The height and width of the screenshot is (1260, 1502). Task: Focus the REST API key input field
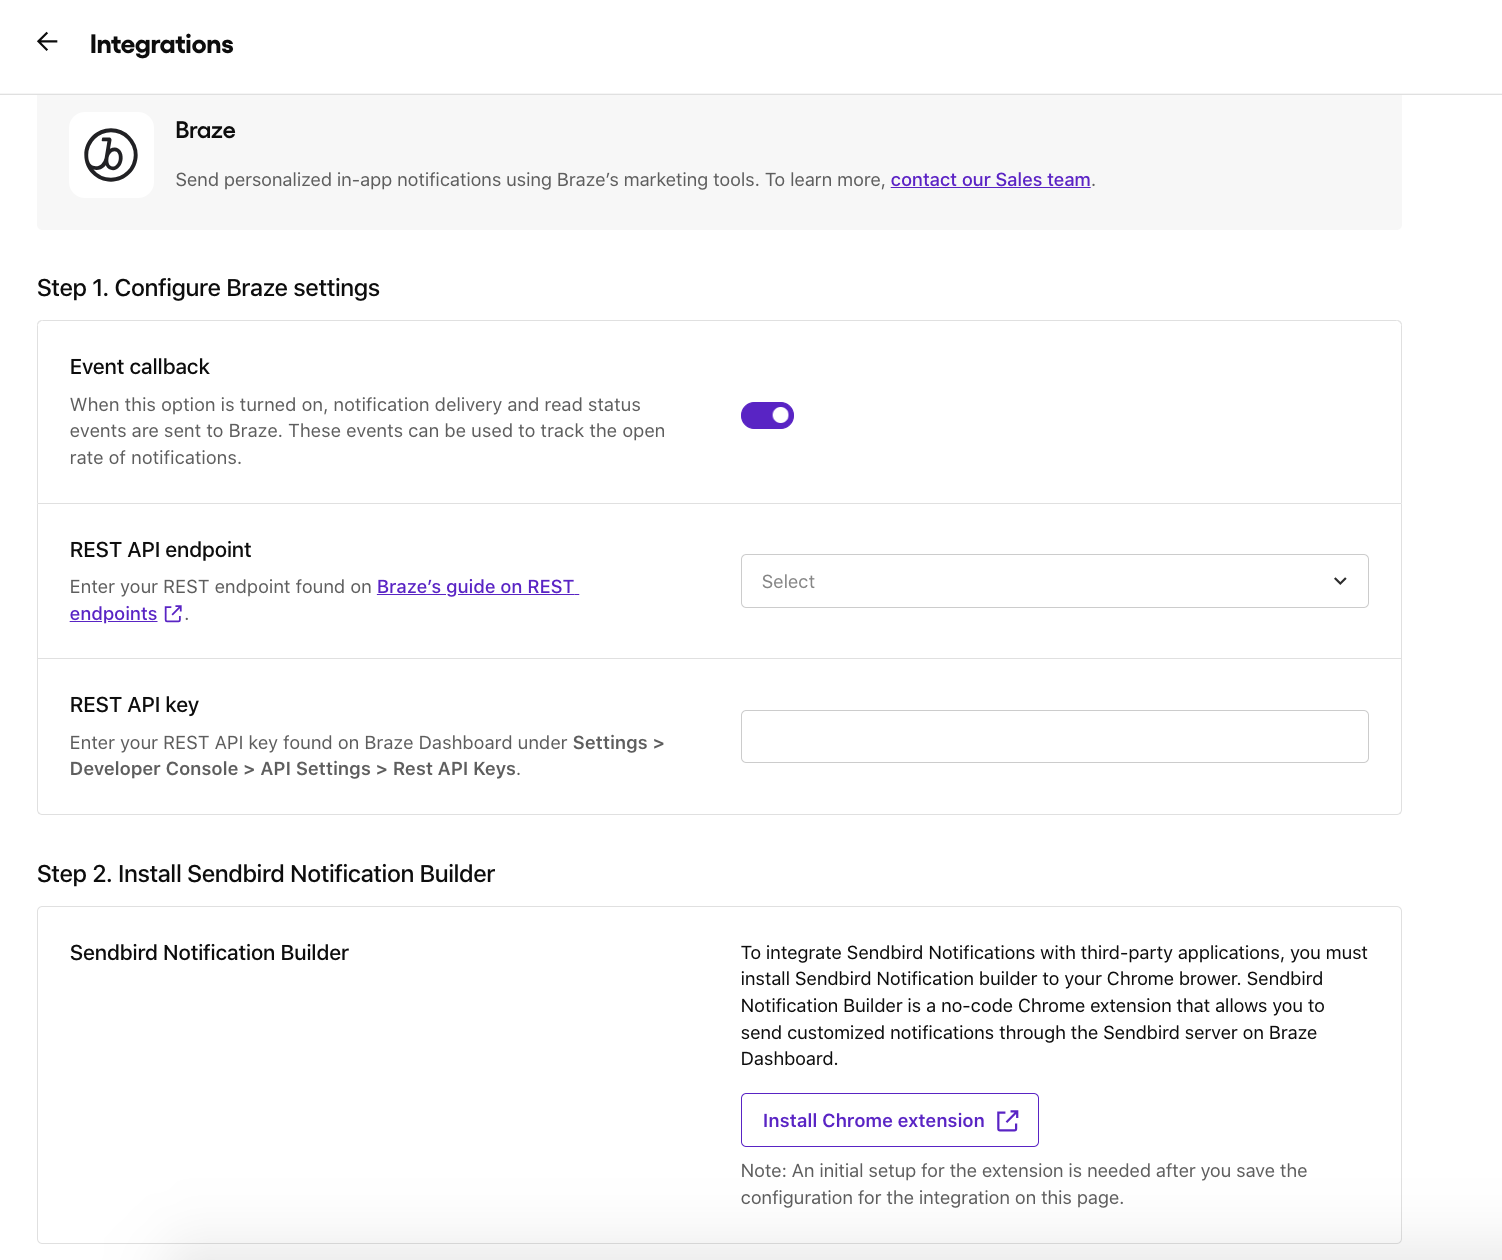point(1054,736)
